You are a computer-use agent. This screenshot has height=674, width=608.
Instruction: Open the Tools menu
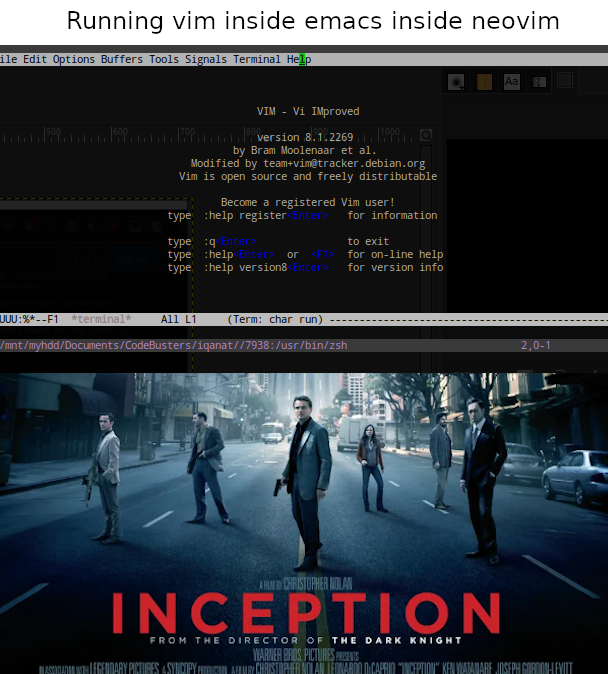point(164,59)
